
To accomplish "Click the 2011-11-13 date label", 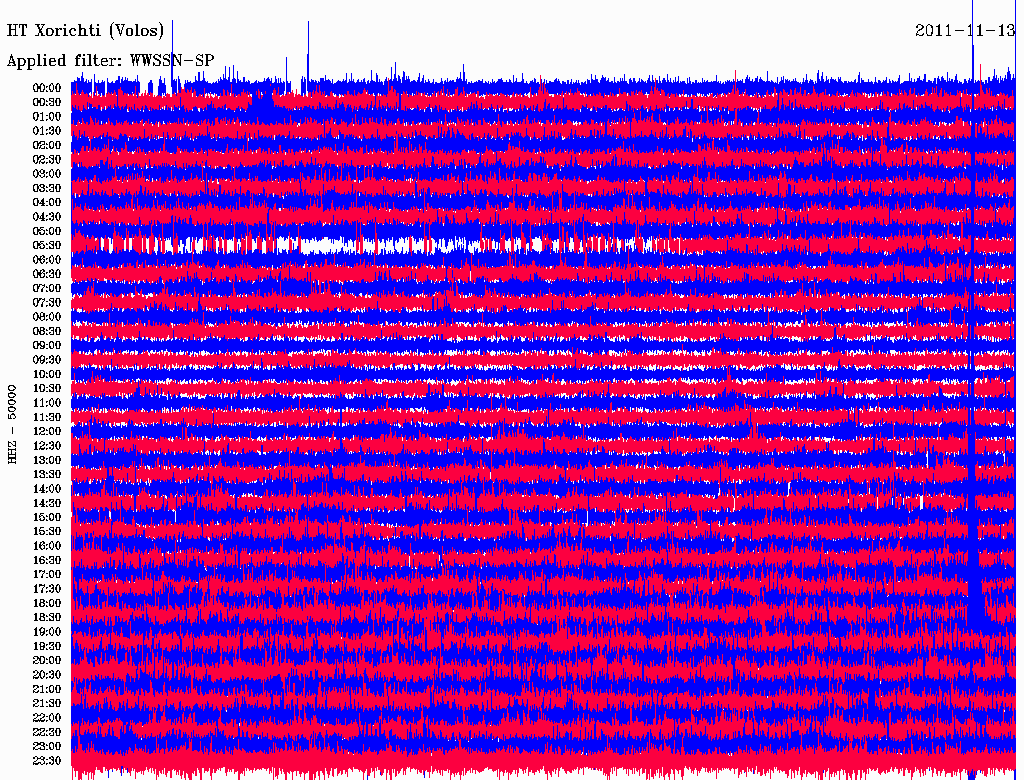I will tap(965, 31).
